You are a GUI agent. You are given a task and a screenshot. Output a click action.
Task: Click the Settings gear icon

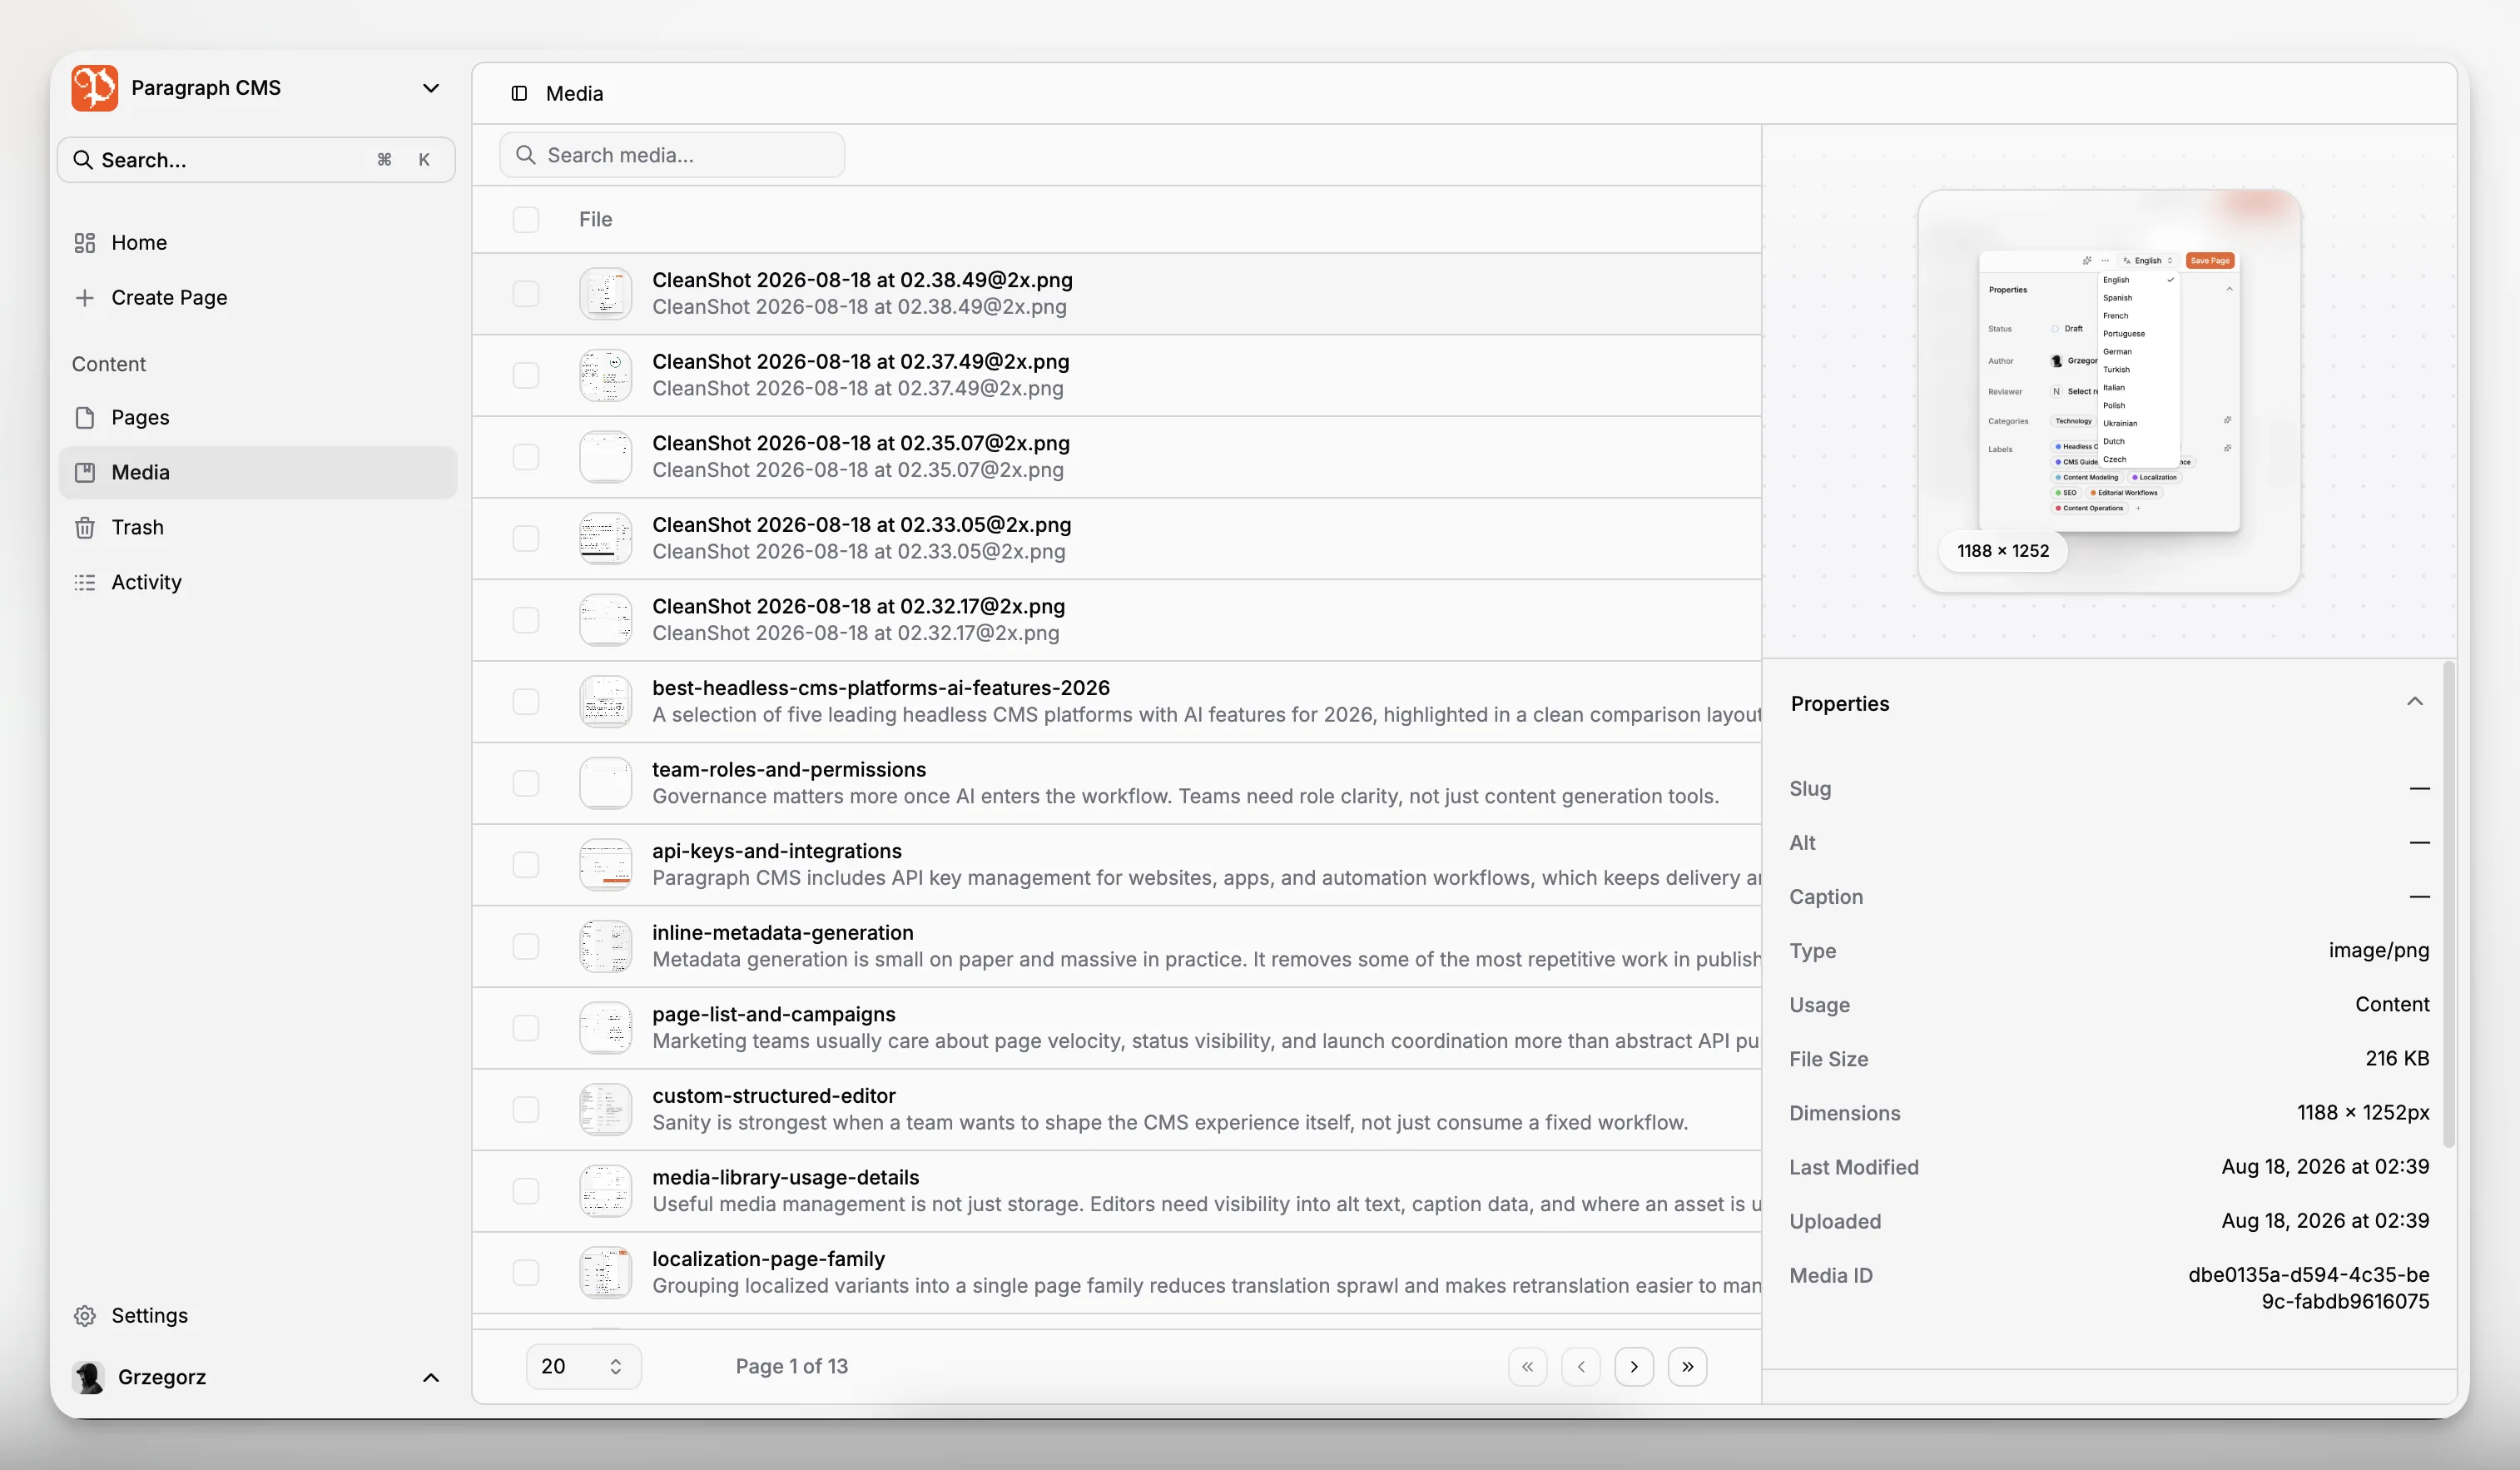(85, 1316)
